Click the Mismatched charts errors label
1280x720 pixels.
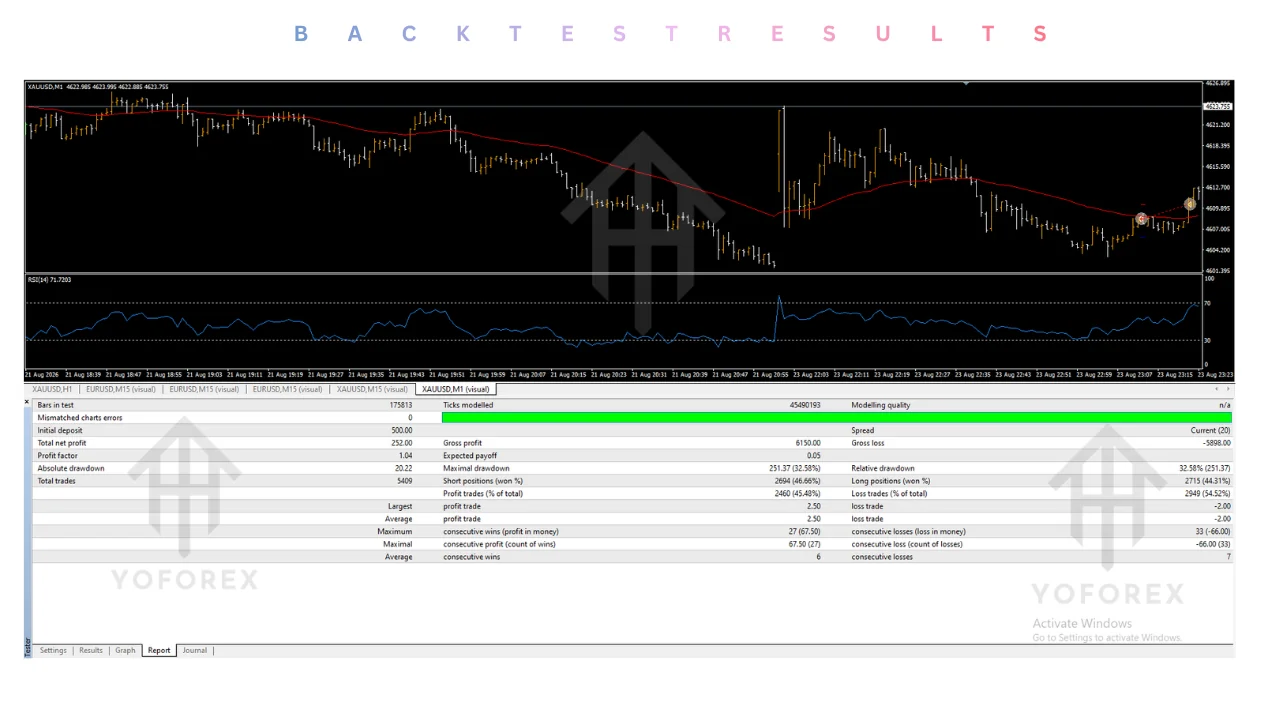pyautogui.click(x=80, y=417)
